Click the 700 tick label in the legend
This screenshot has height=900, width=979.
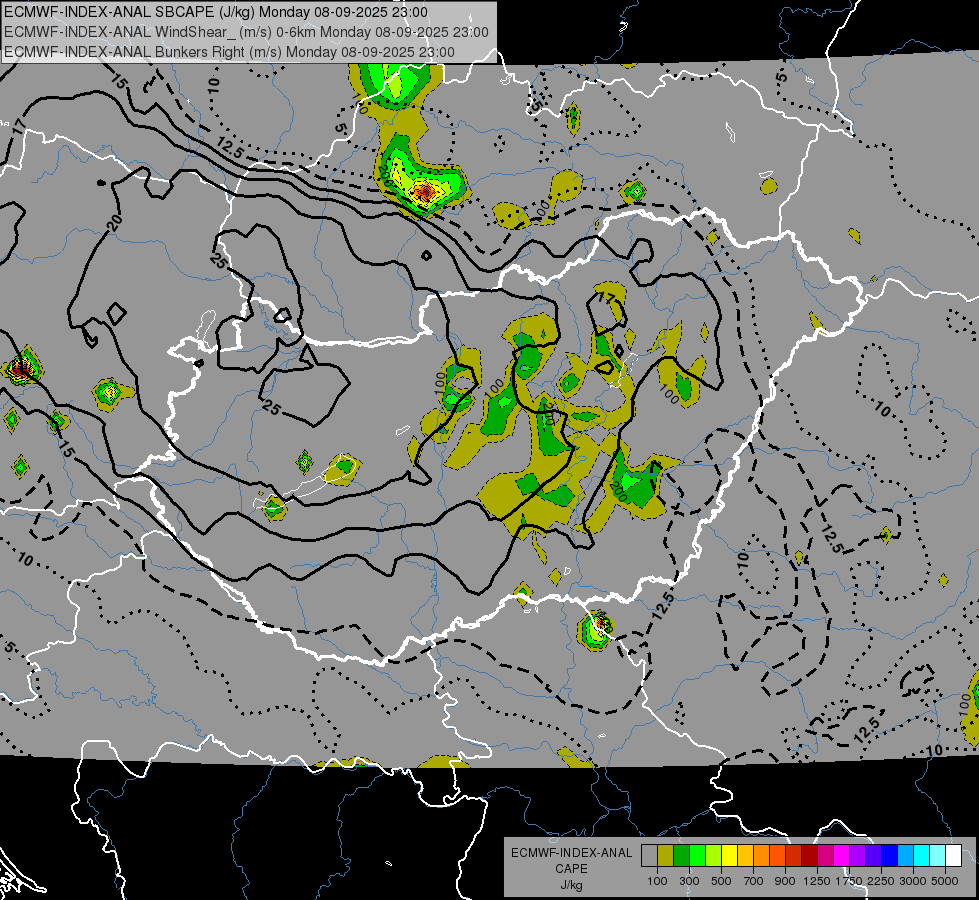tap(754, 881)
